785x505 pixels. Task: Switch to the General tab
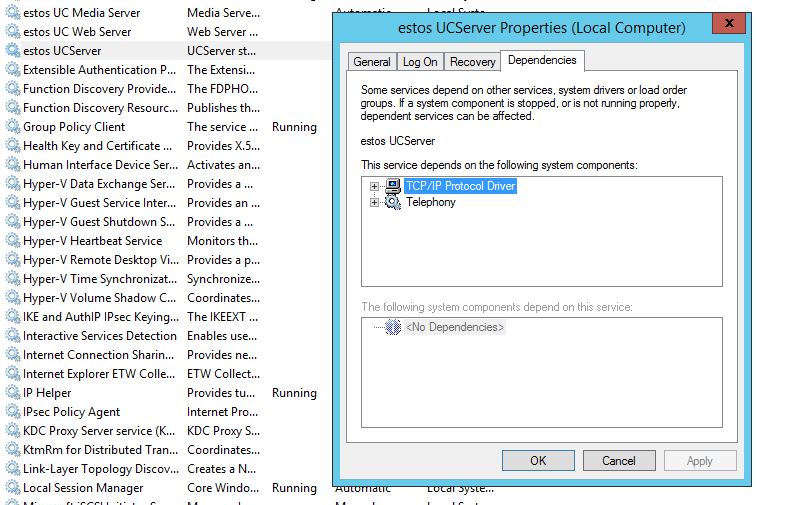(372, 62)
